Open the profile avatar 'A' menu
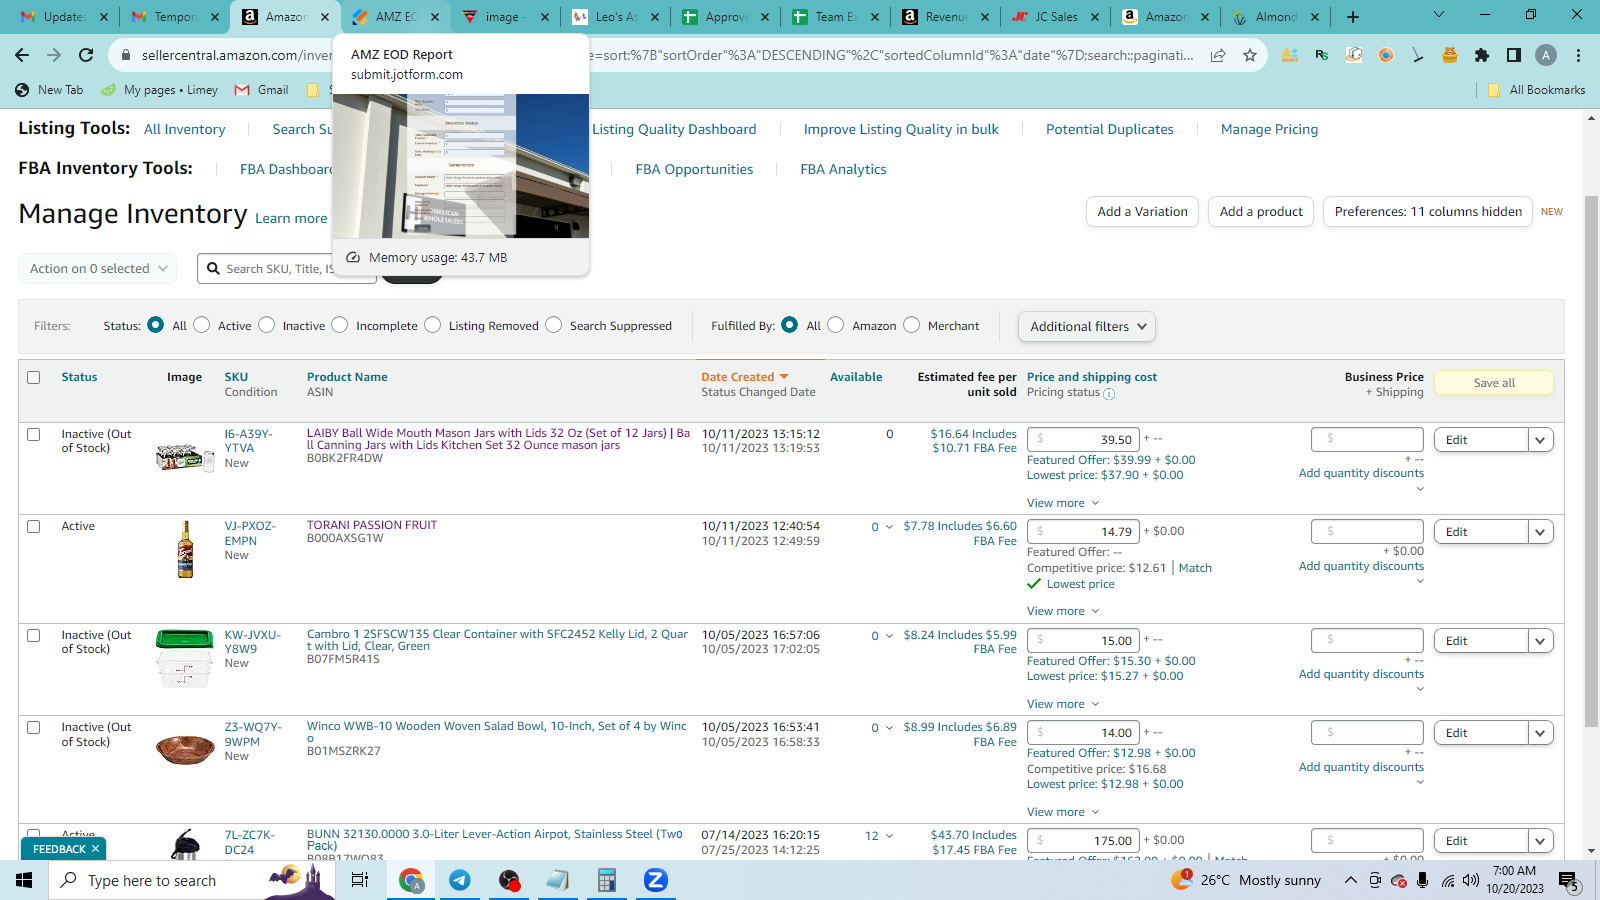 [x=1546, y=55]
